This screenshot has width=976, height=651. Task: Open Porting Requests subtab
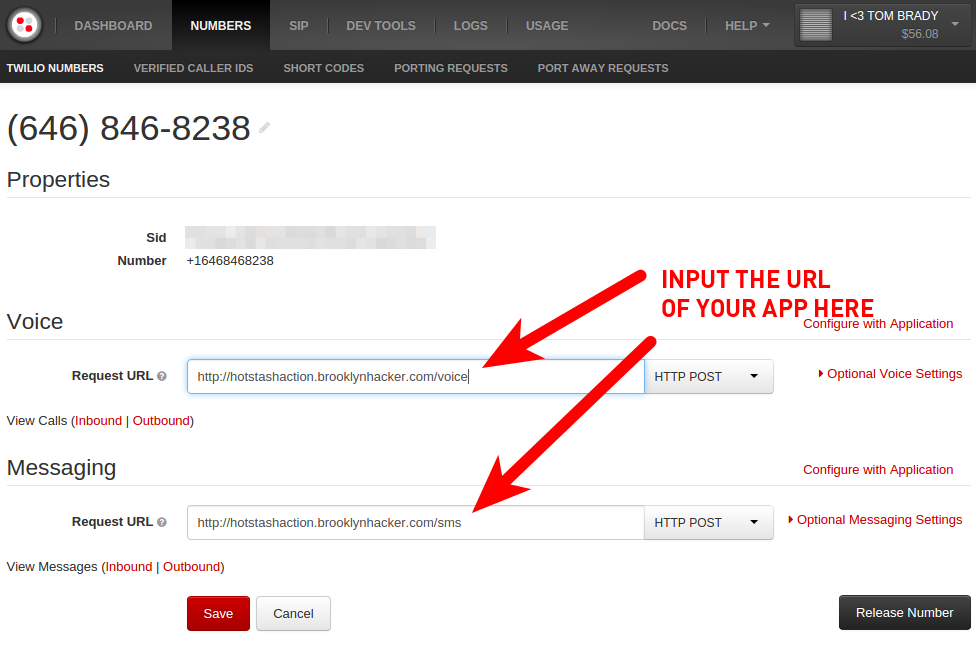(451, 68)
